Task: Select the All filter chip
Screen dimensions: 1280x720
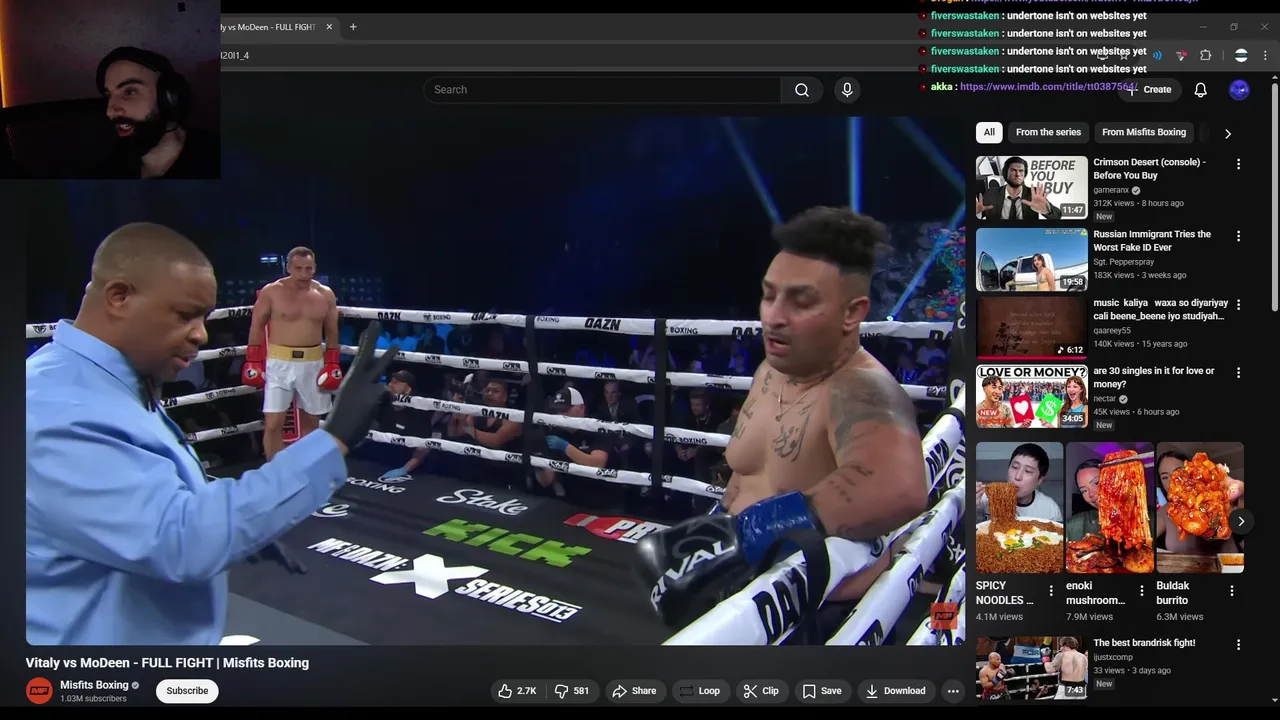Action: [989, 132]
